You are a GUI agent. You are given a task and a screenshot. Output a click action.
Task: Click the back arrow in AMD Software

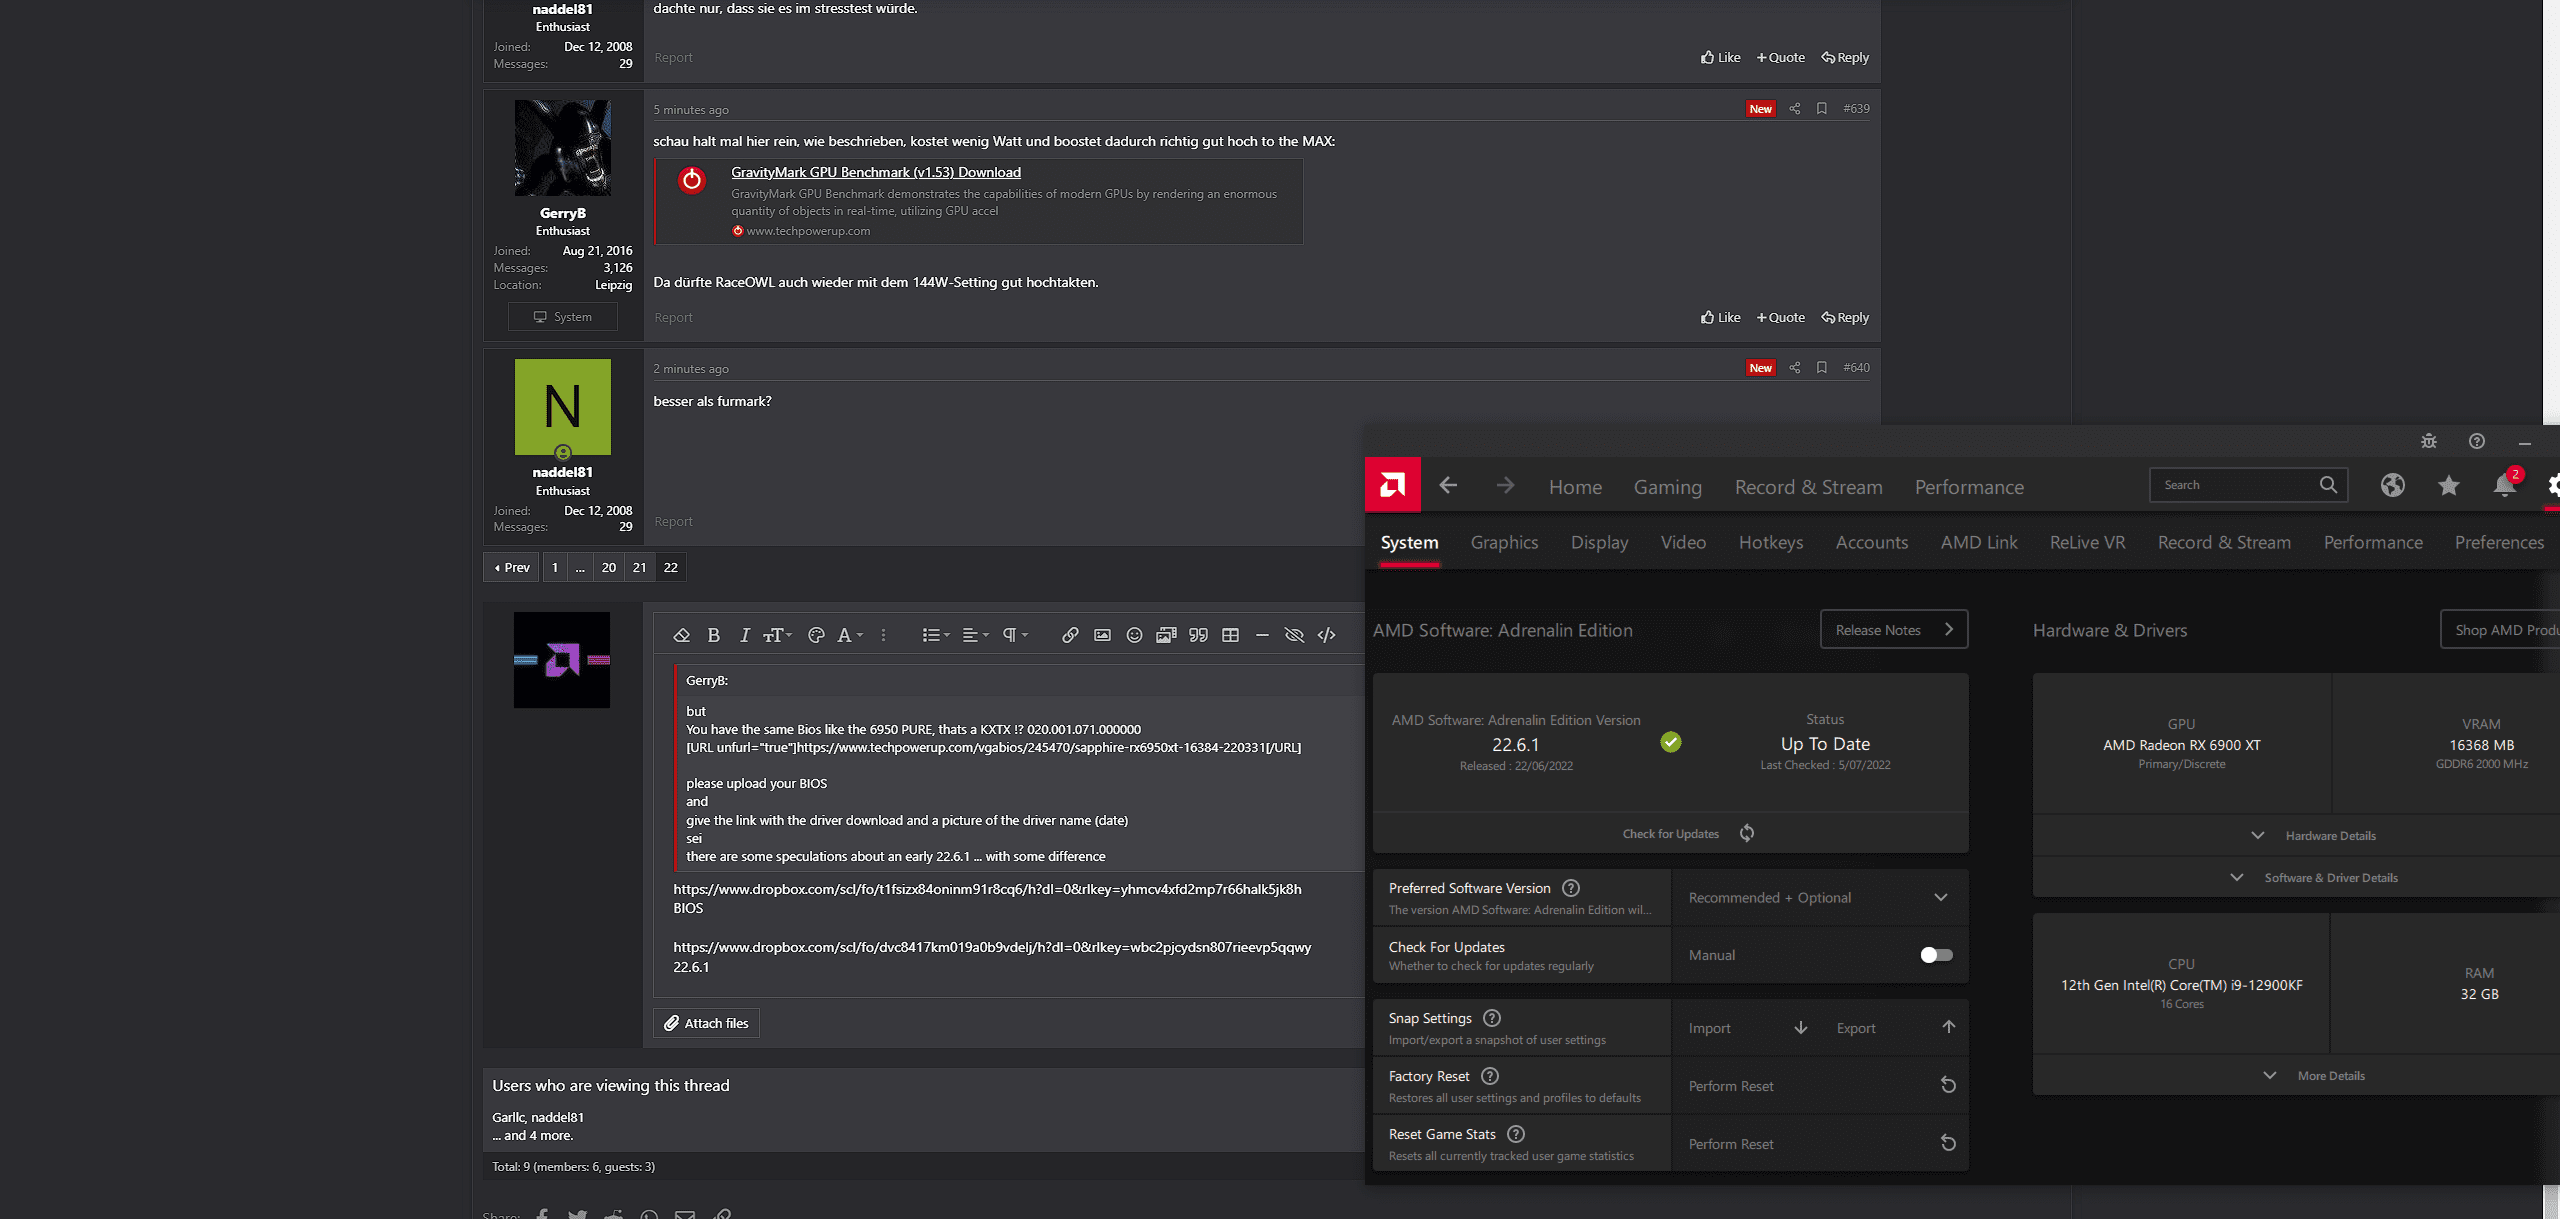[1448, 486]
